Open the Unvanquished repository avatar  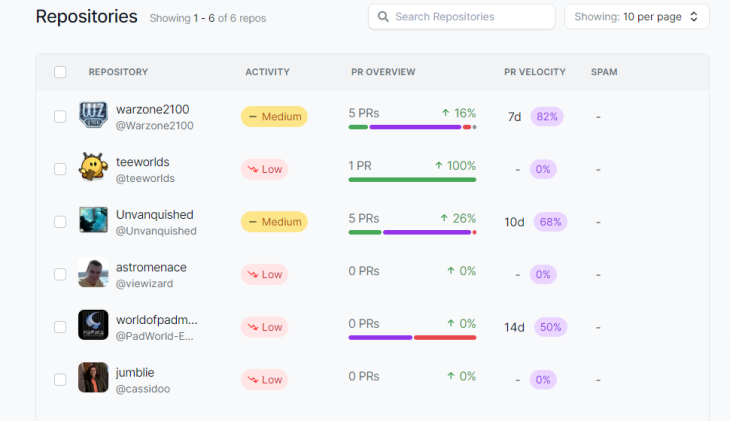click(93, 221)
